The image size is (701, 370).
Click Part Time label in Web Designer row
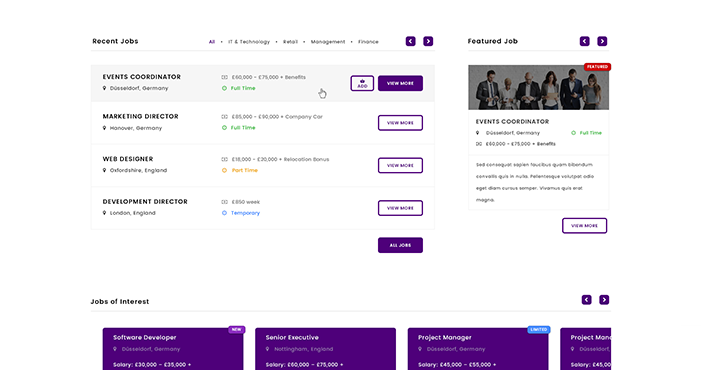pyautogui.click(x=245, y=170)
